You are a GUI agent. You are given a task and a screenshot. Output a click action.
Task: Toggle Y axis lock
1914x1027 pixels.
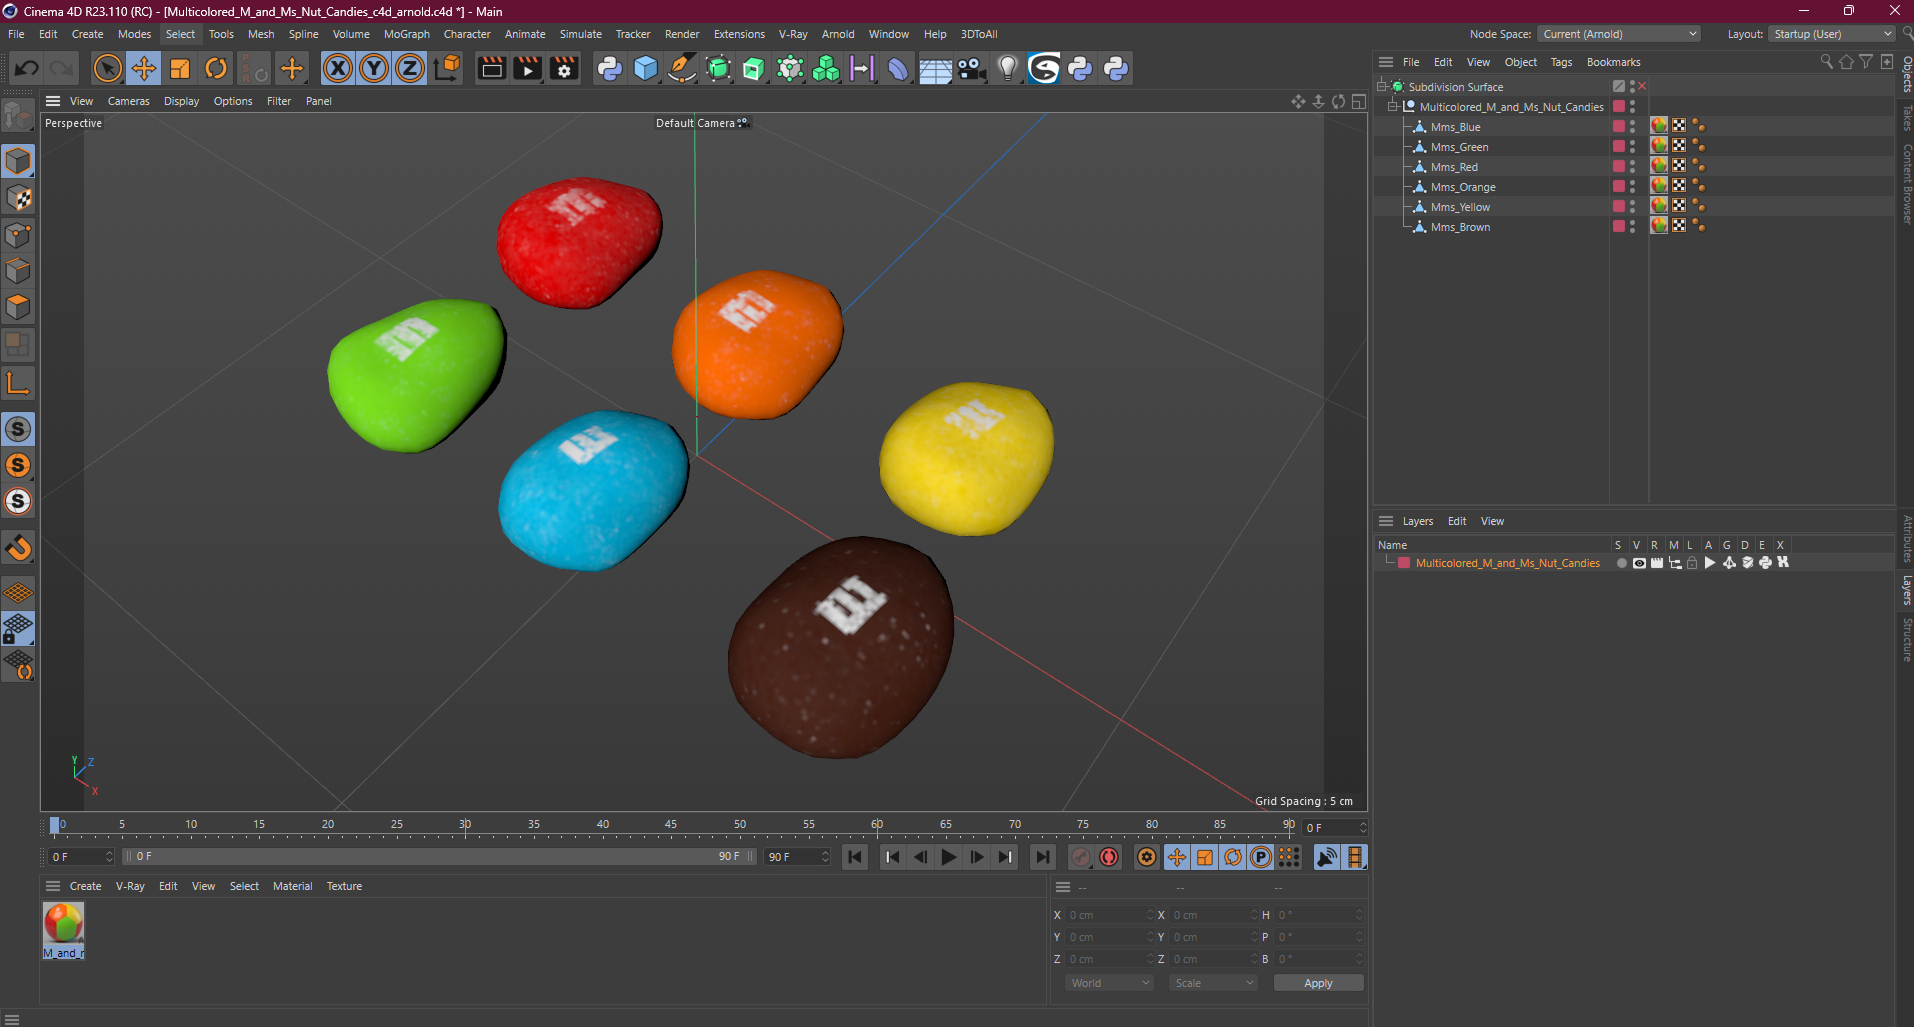[374, 68]
